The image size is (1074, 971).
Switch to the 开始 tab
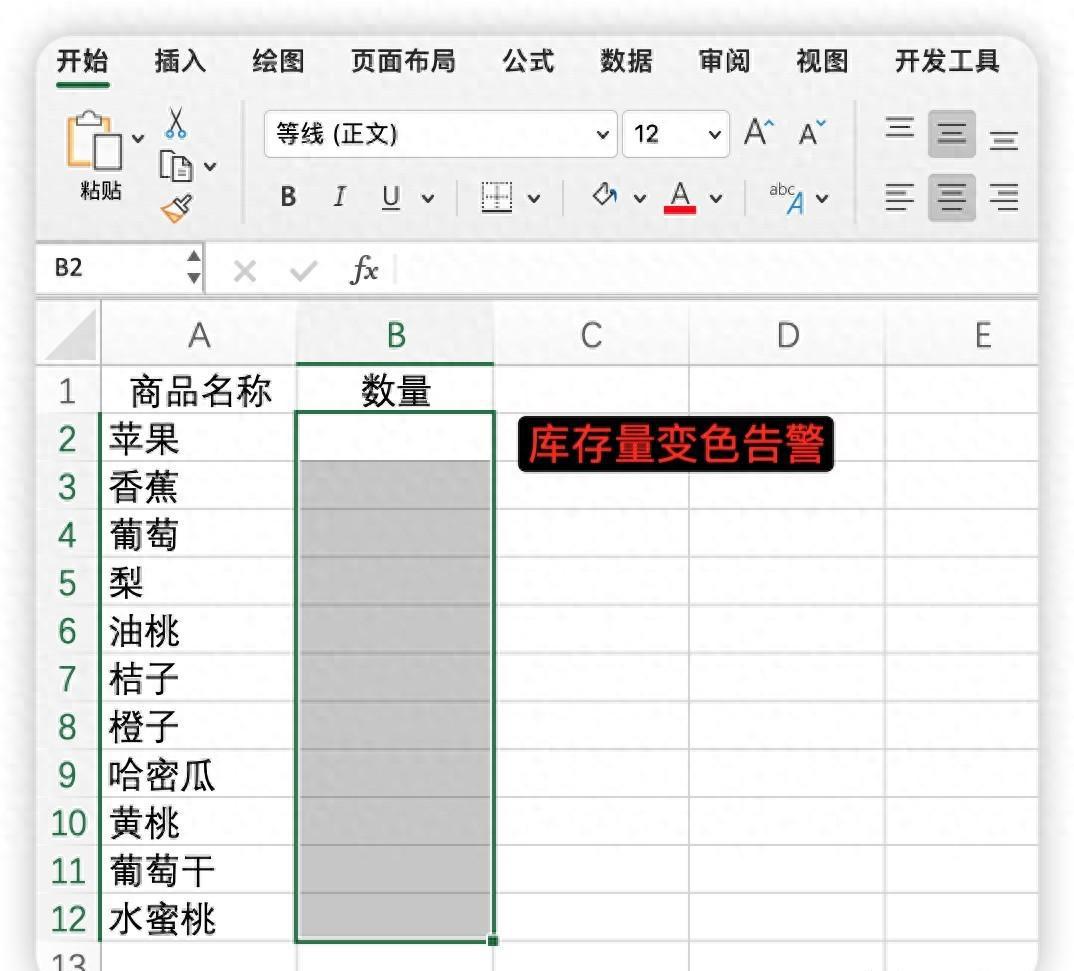coord(83,61)
